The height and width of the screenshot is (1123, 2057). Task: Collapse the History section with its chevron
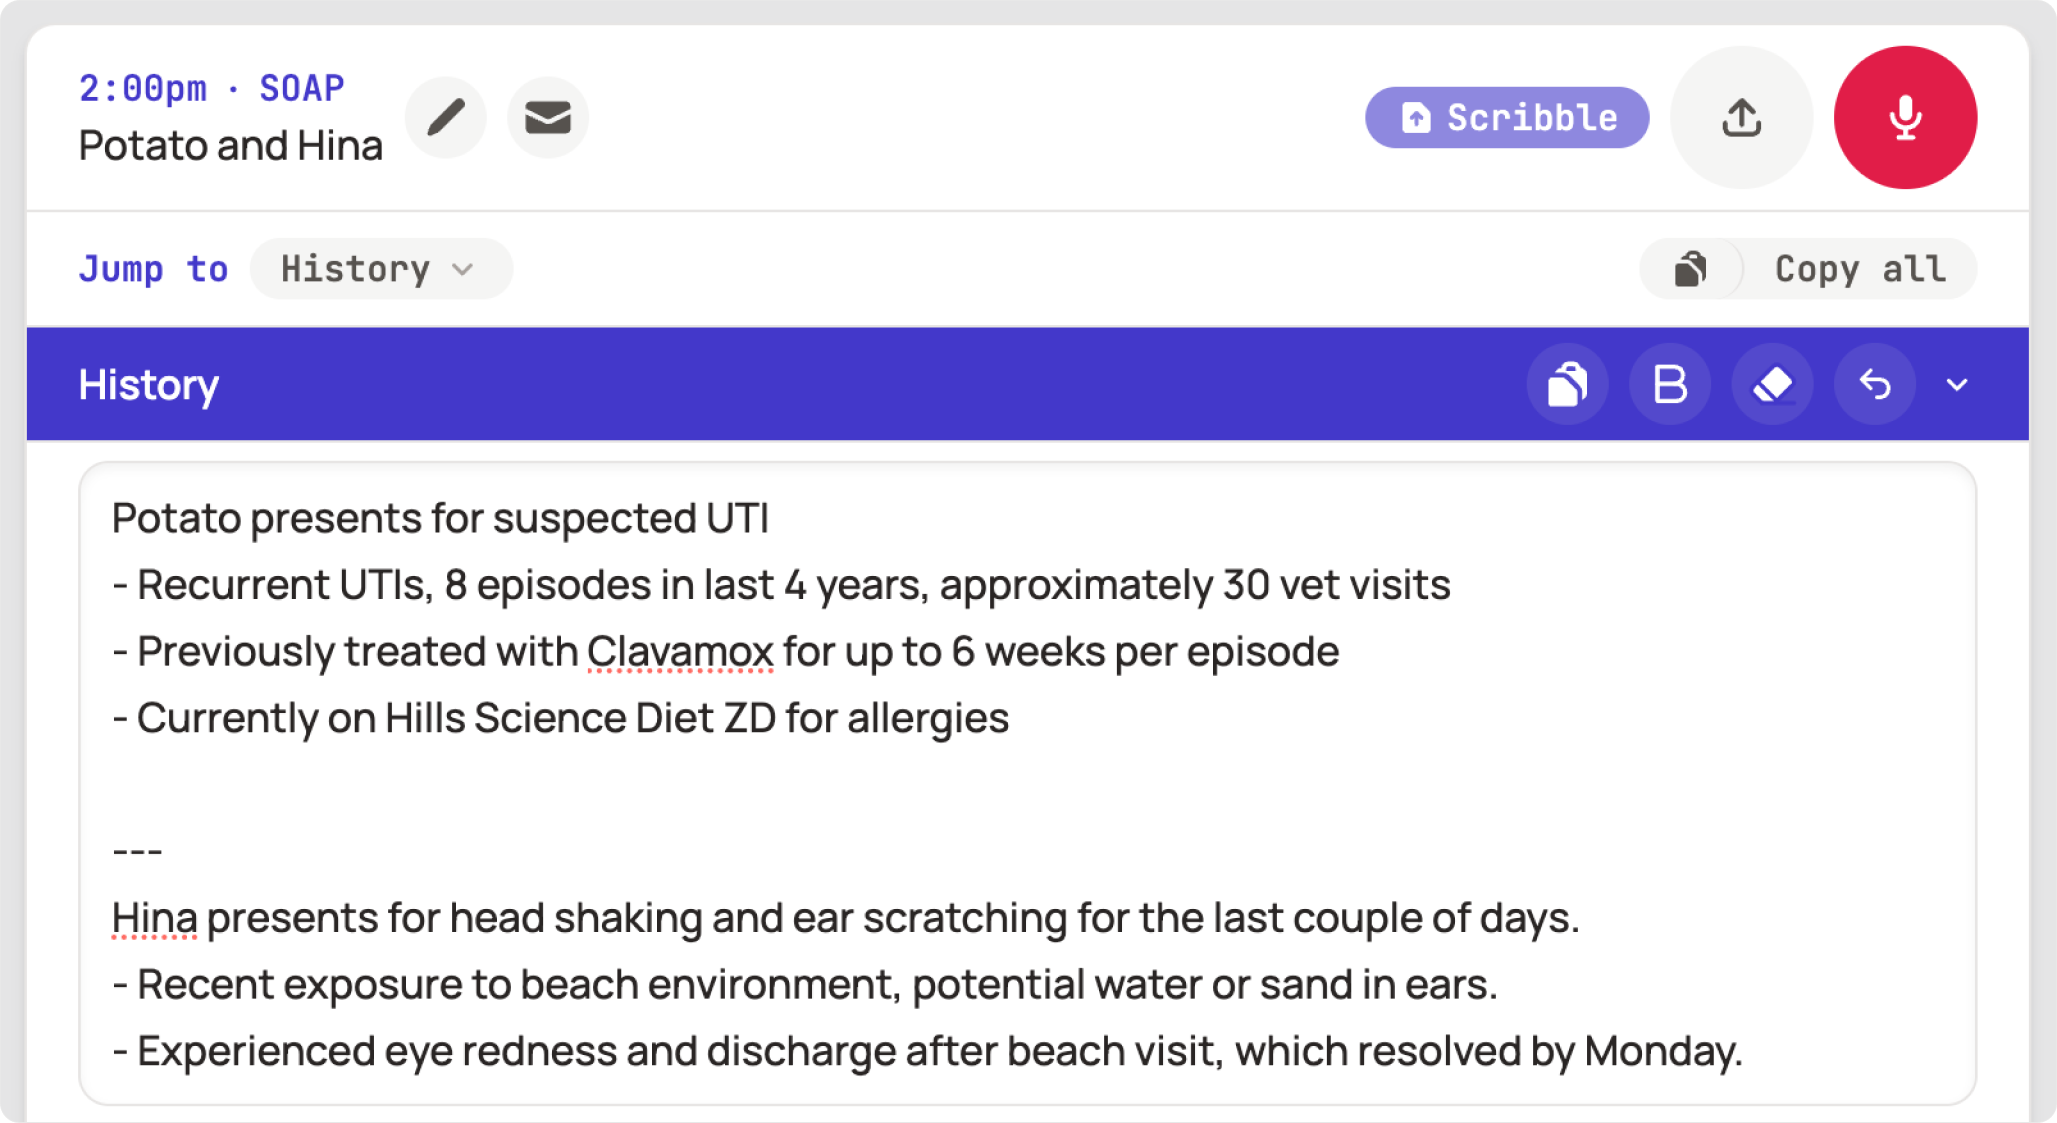pyautogui.click(x=1956, y=384)
